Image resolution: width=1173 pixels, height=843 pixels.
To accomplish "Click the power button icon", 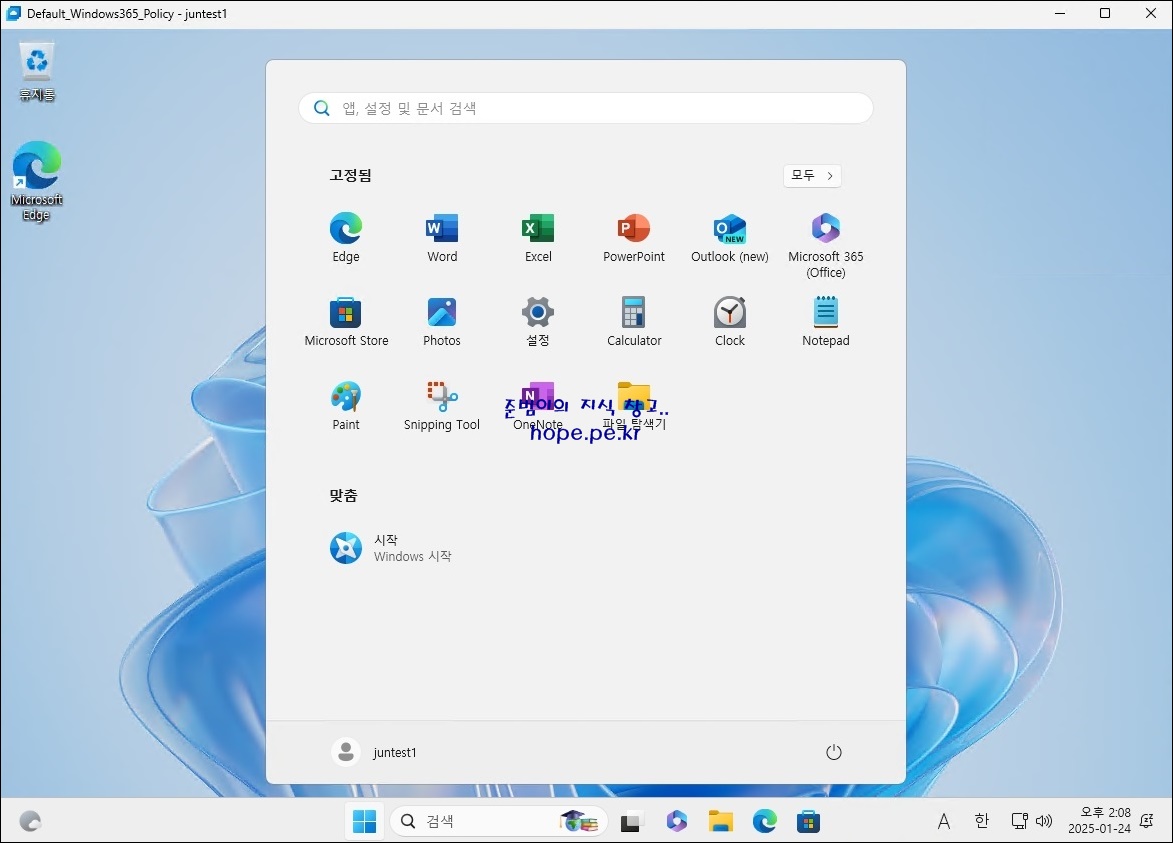I will pyautogui.click(x=833, y=752).
